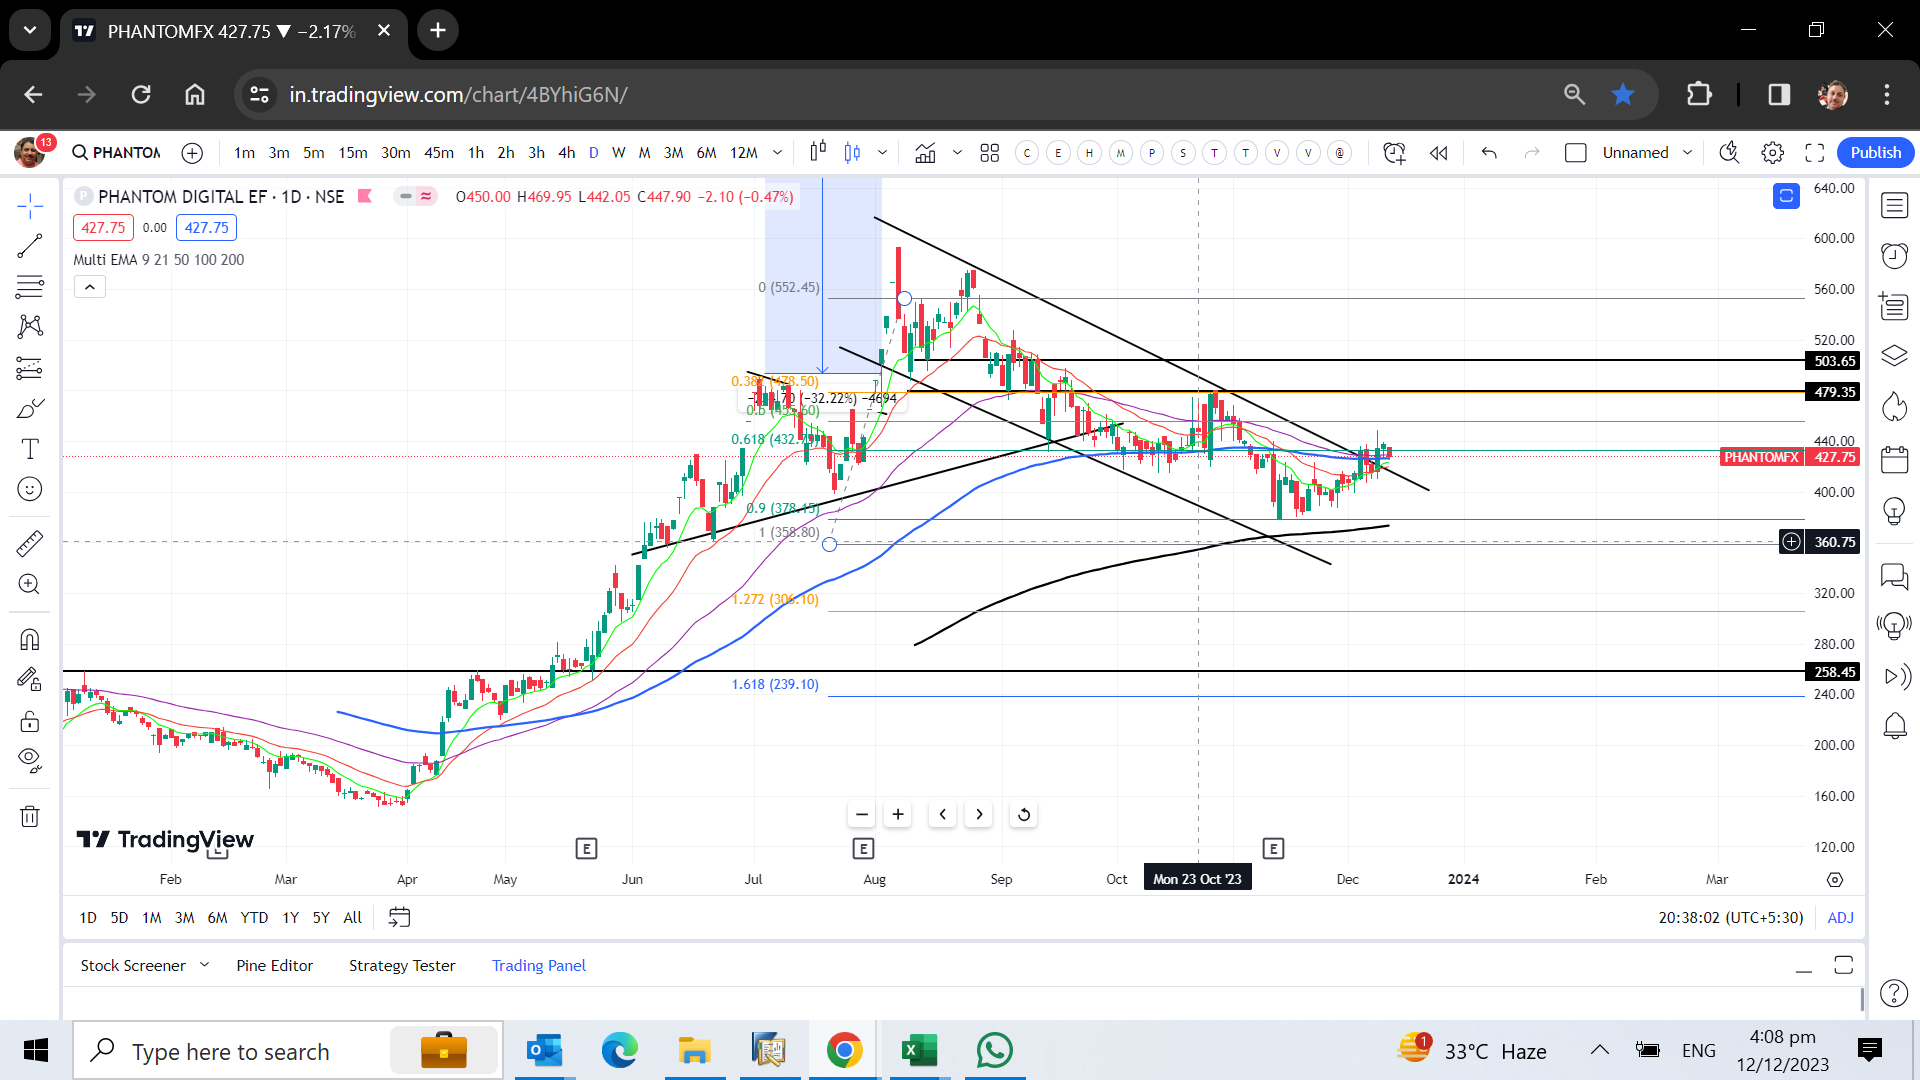
Task: Activate the Measure ruler tool
Action: click(30, 543)
